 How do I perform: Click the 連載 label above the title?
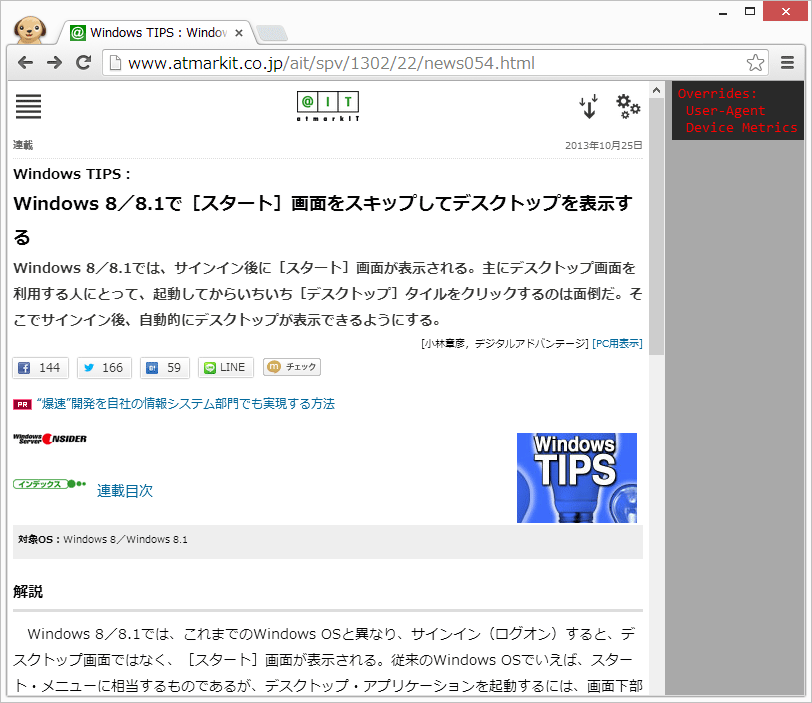click(23, 145)
